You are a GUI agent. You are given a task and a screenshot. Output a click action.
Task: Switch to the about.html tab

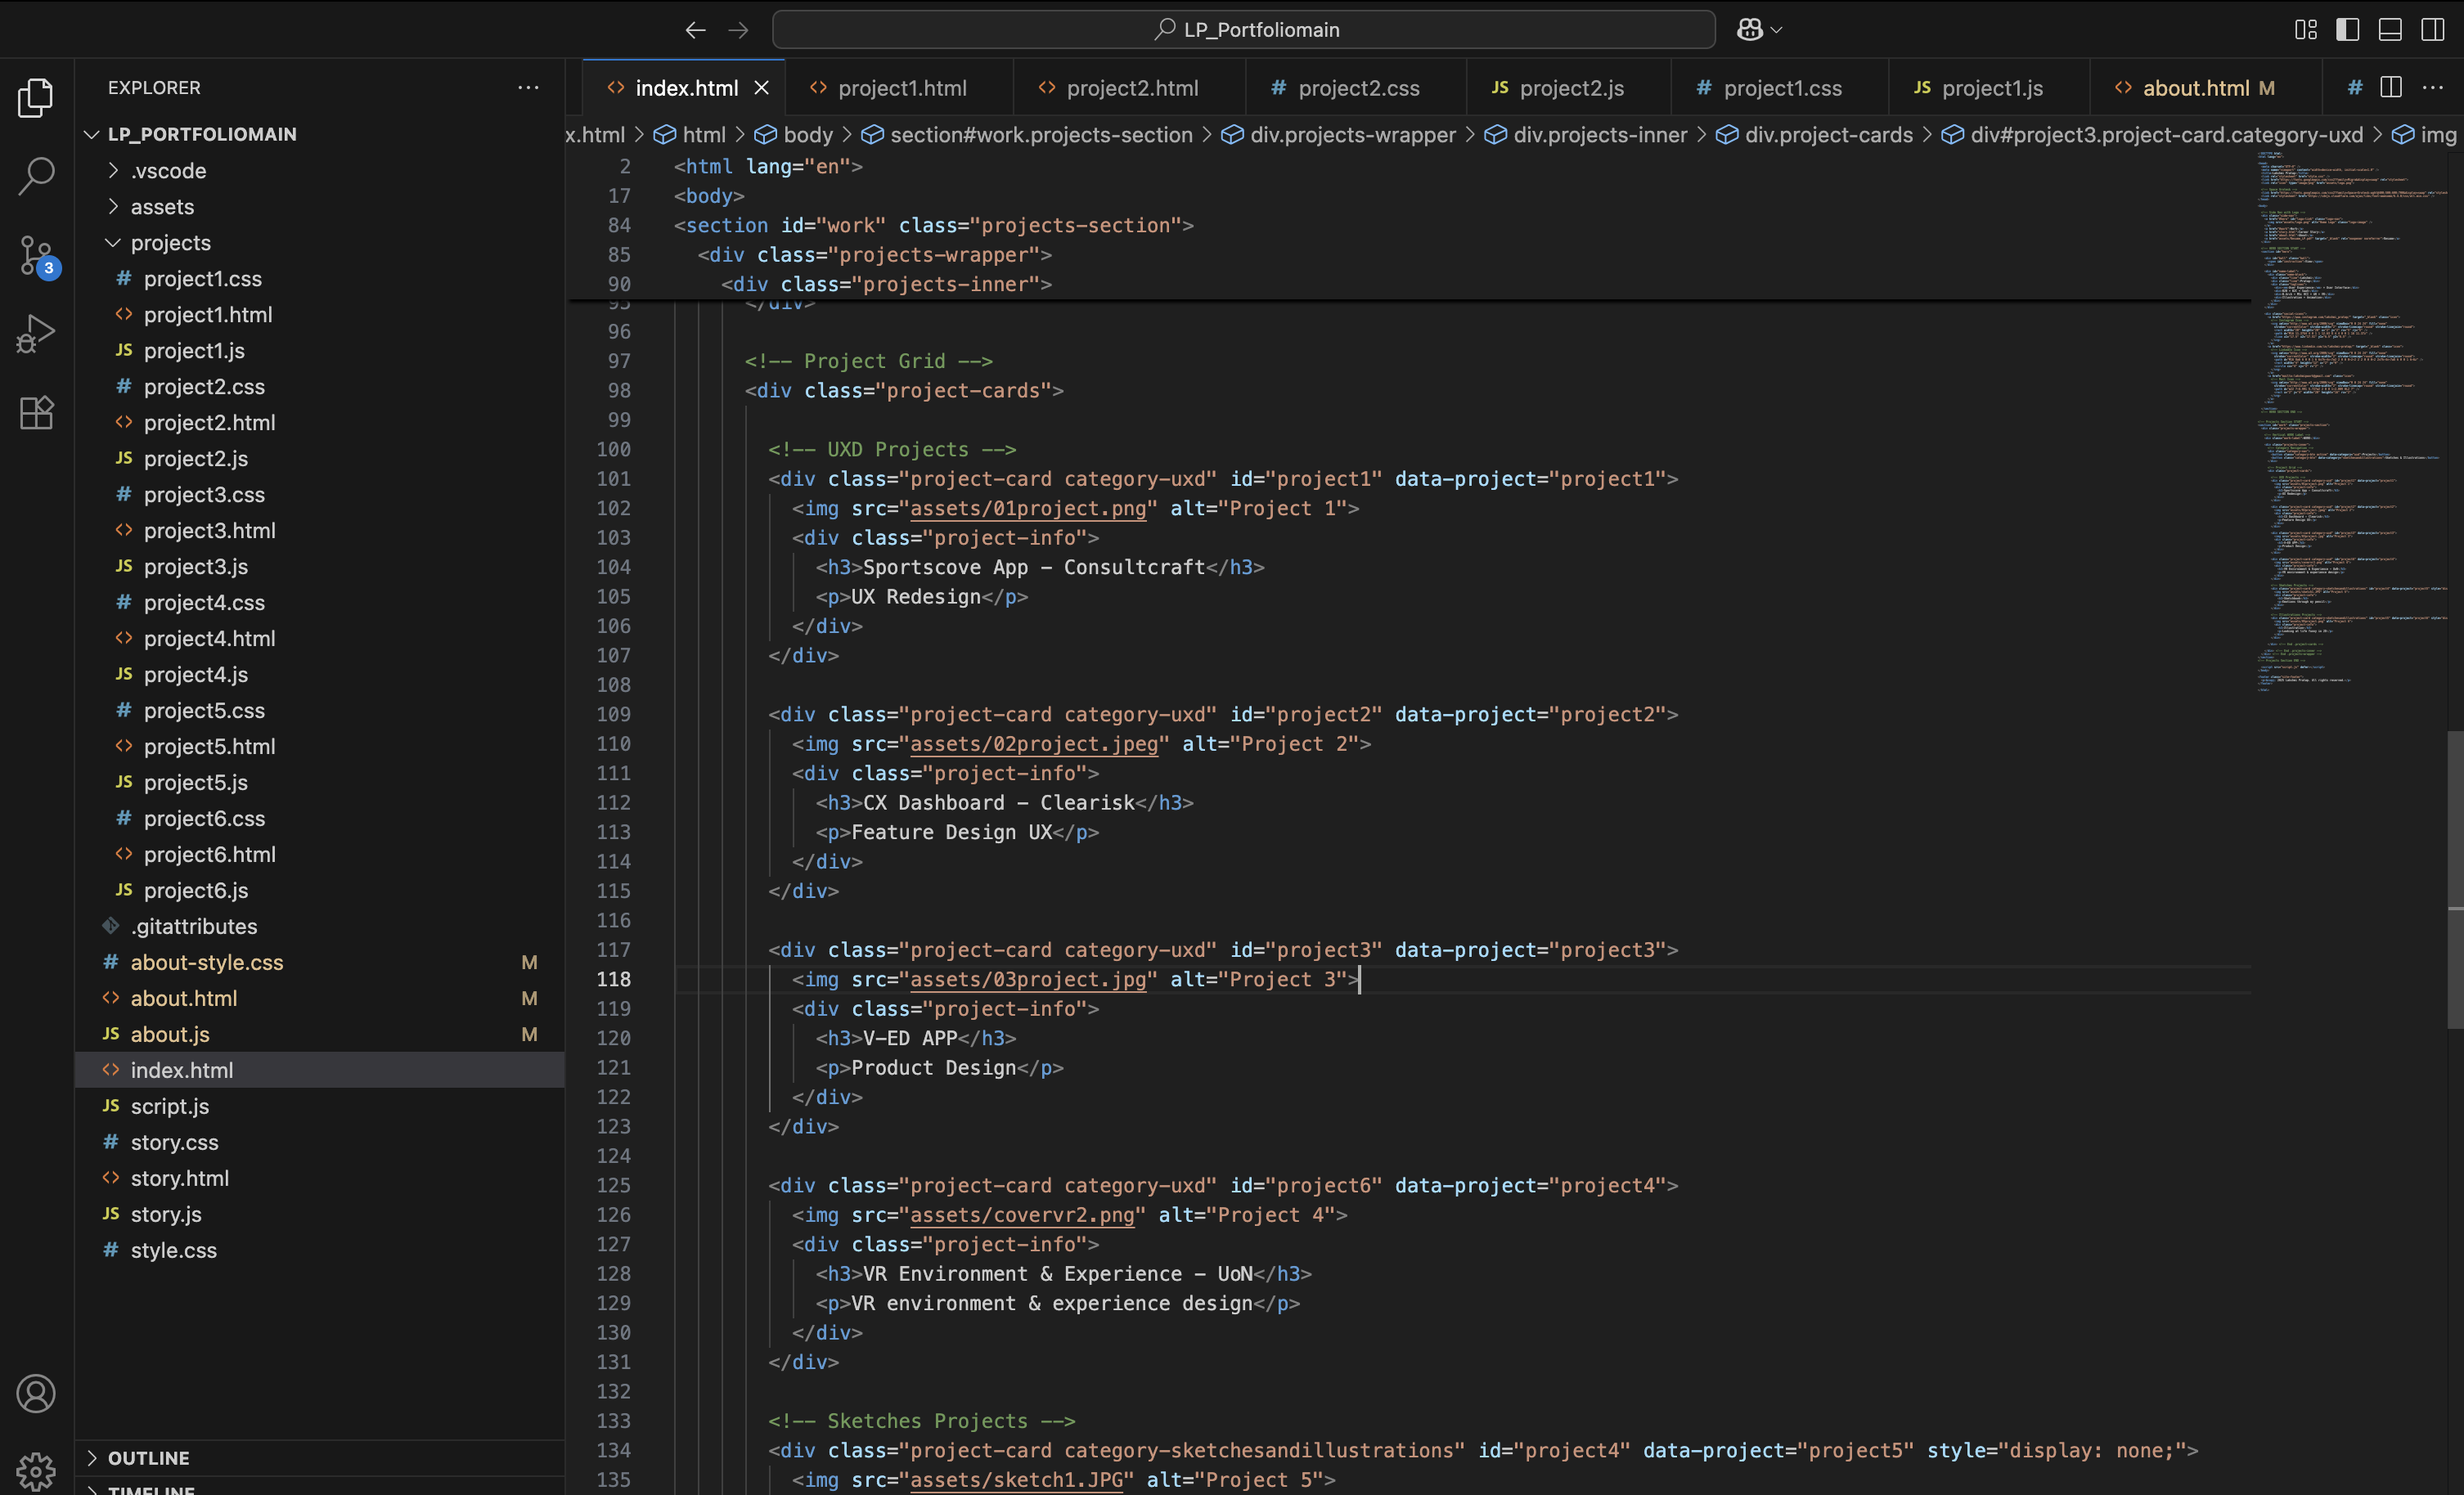[x=2194, y=88]
